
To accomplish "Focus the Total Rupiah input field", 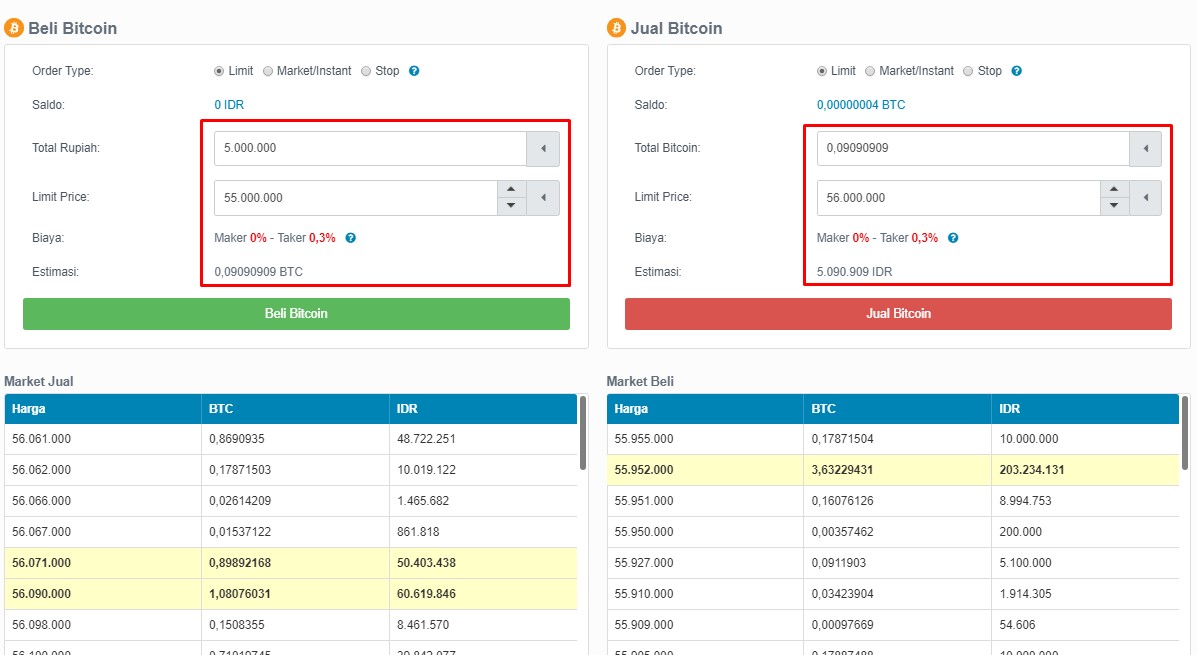I will [x=370, y=148].
